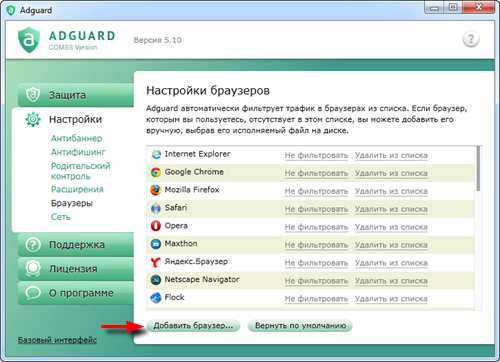Click the badge icon beside Лицензия

(x=33, y=269)
